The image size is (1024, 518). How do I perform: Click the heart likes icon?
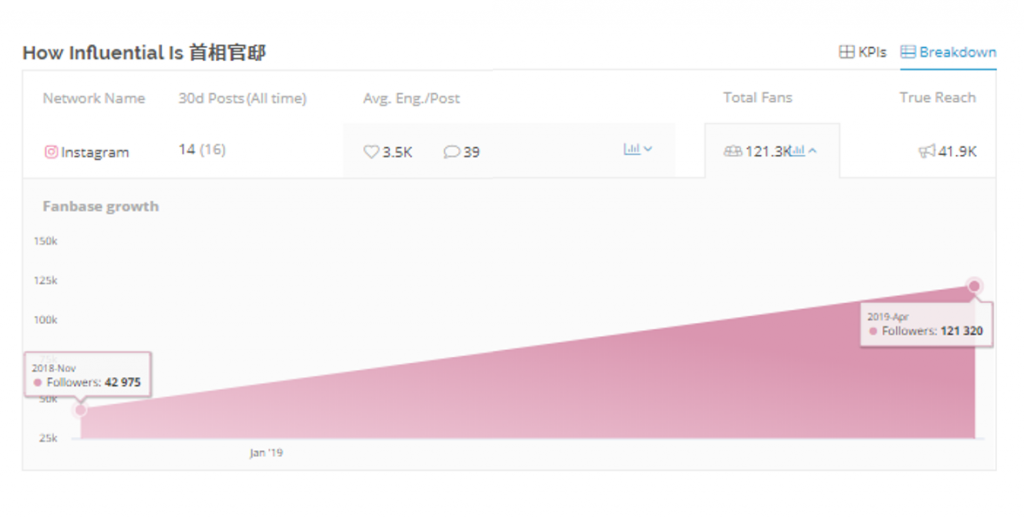[x=371, y=152]
